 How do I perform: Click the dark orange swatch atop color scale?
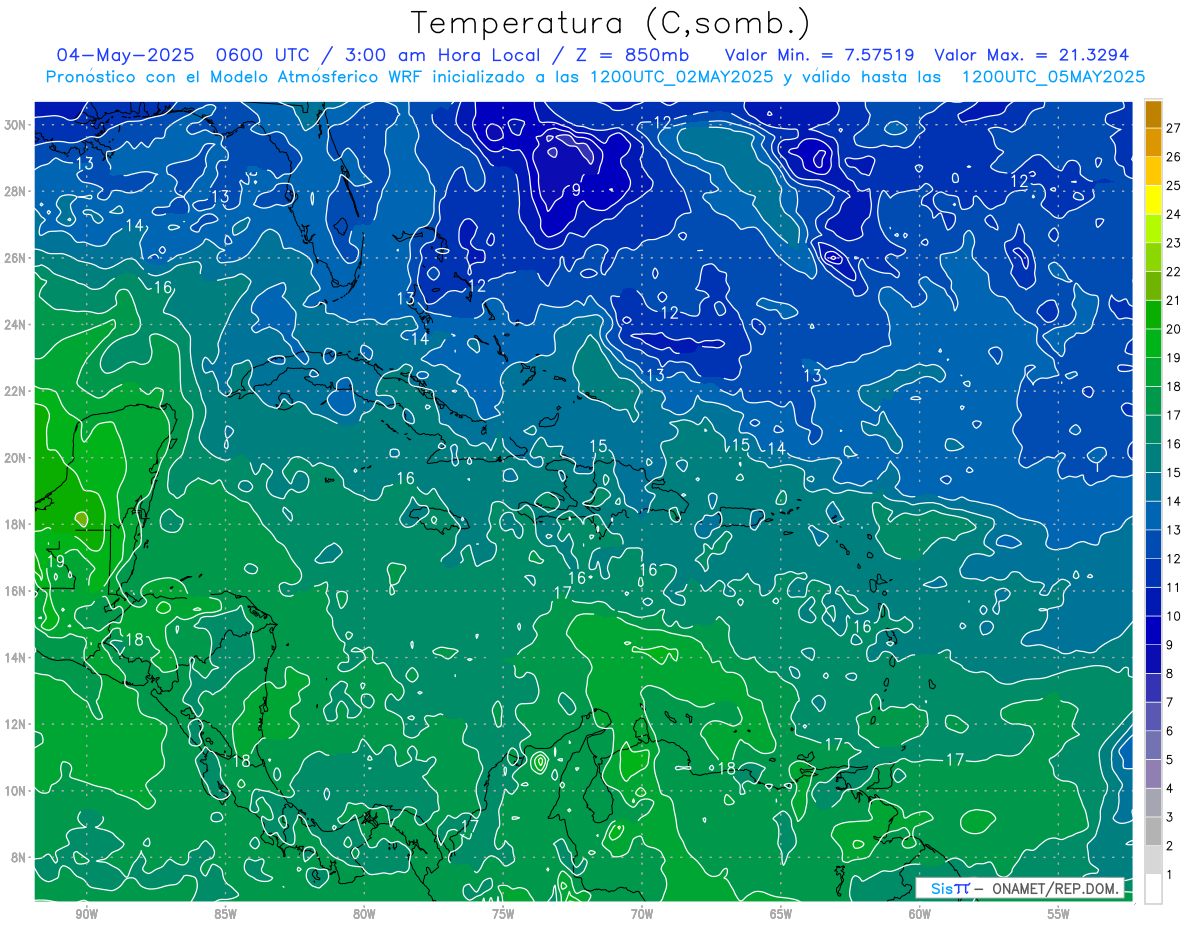[x=1153, y=114]
